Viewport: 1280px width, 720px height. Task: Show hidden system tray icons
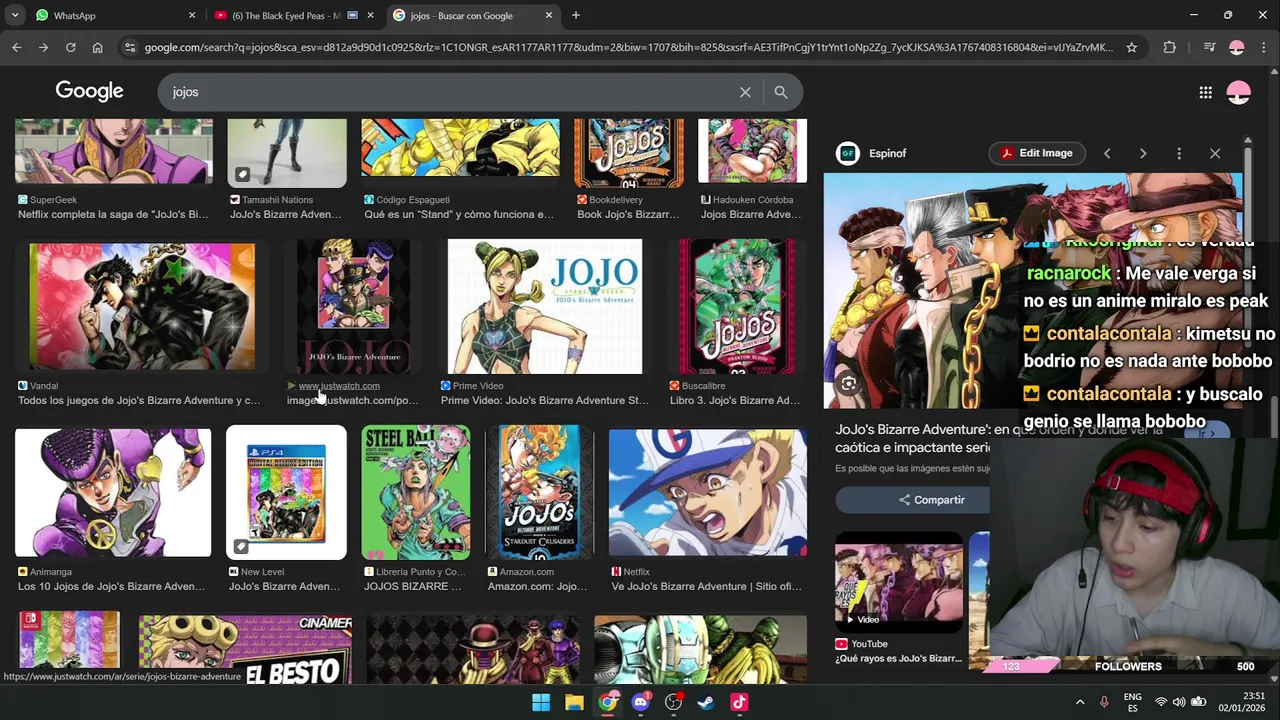[1080, 702]
